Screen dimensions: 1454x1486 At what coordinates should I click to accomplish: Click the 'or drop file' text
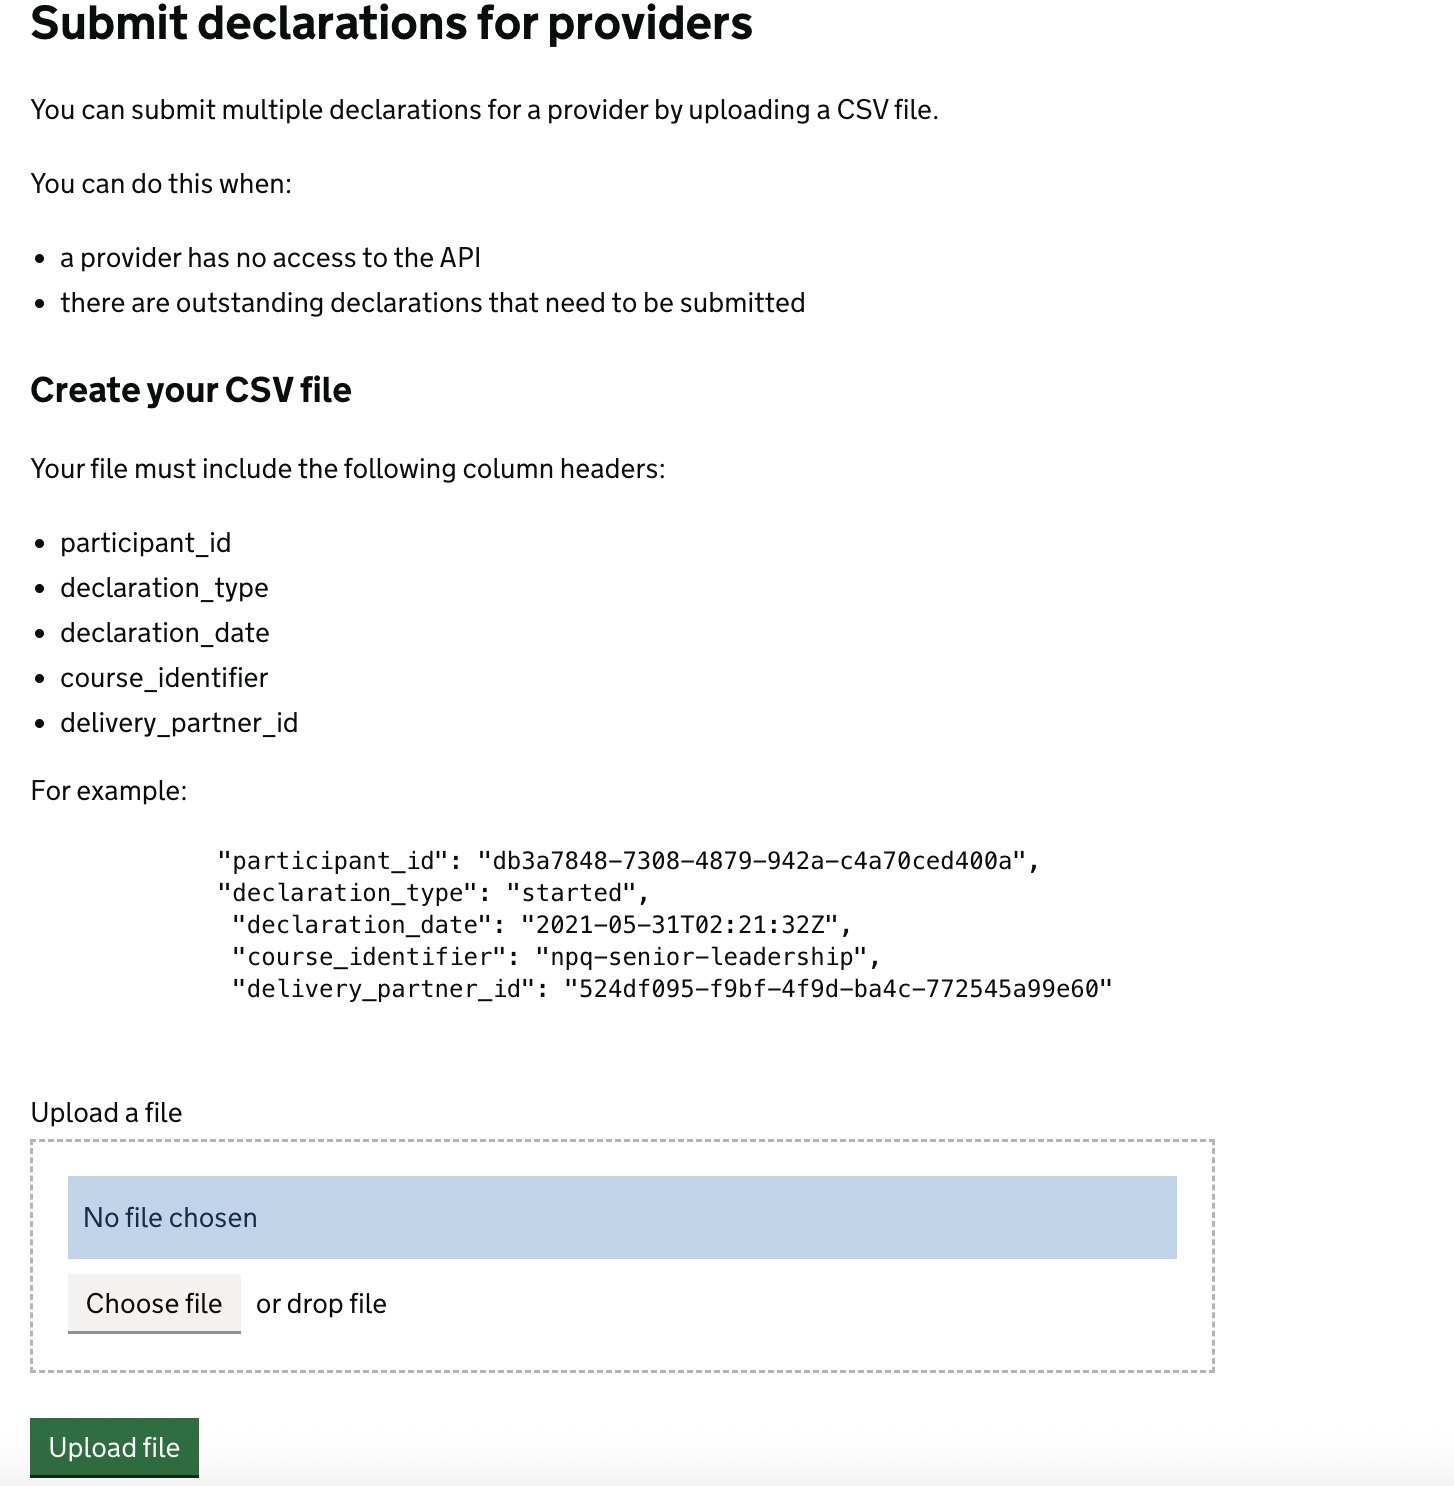coord(321,1303)
